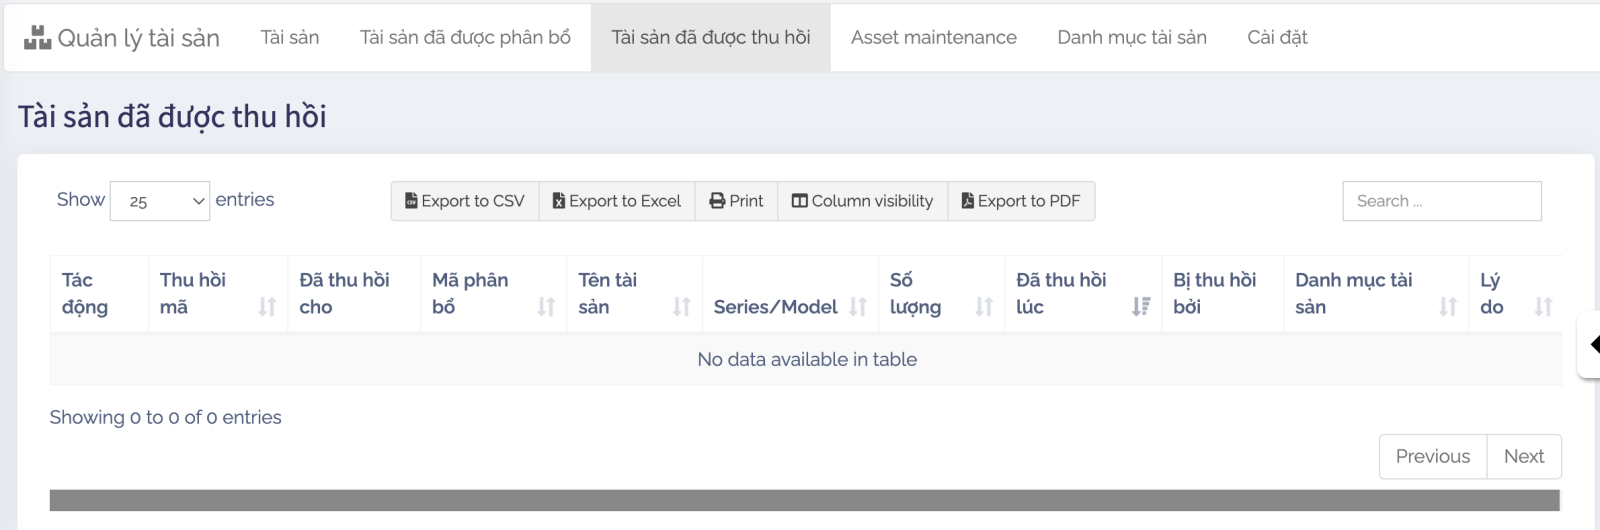The width and height of the screenshot is (1600, 530).
Task: Open the Show entries count dropdown
Action: click(160, 201)
